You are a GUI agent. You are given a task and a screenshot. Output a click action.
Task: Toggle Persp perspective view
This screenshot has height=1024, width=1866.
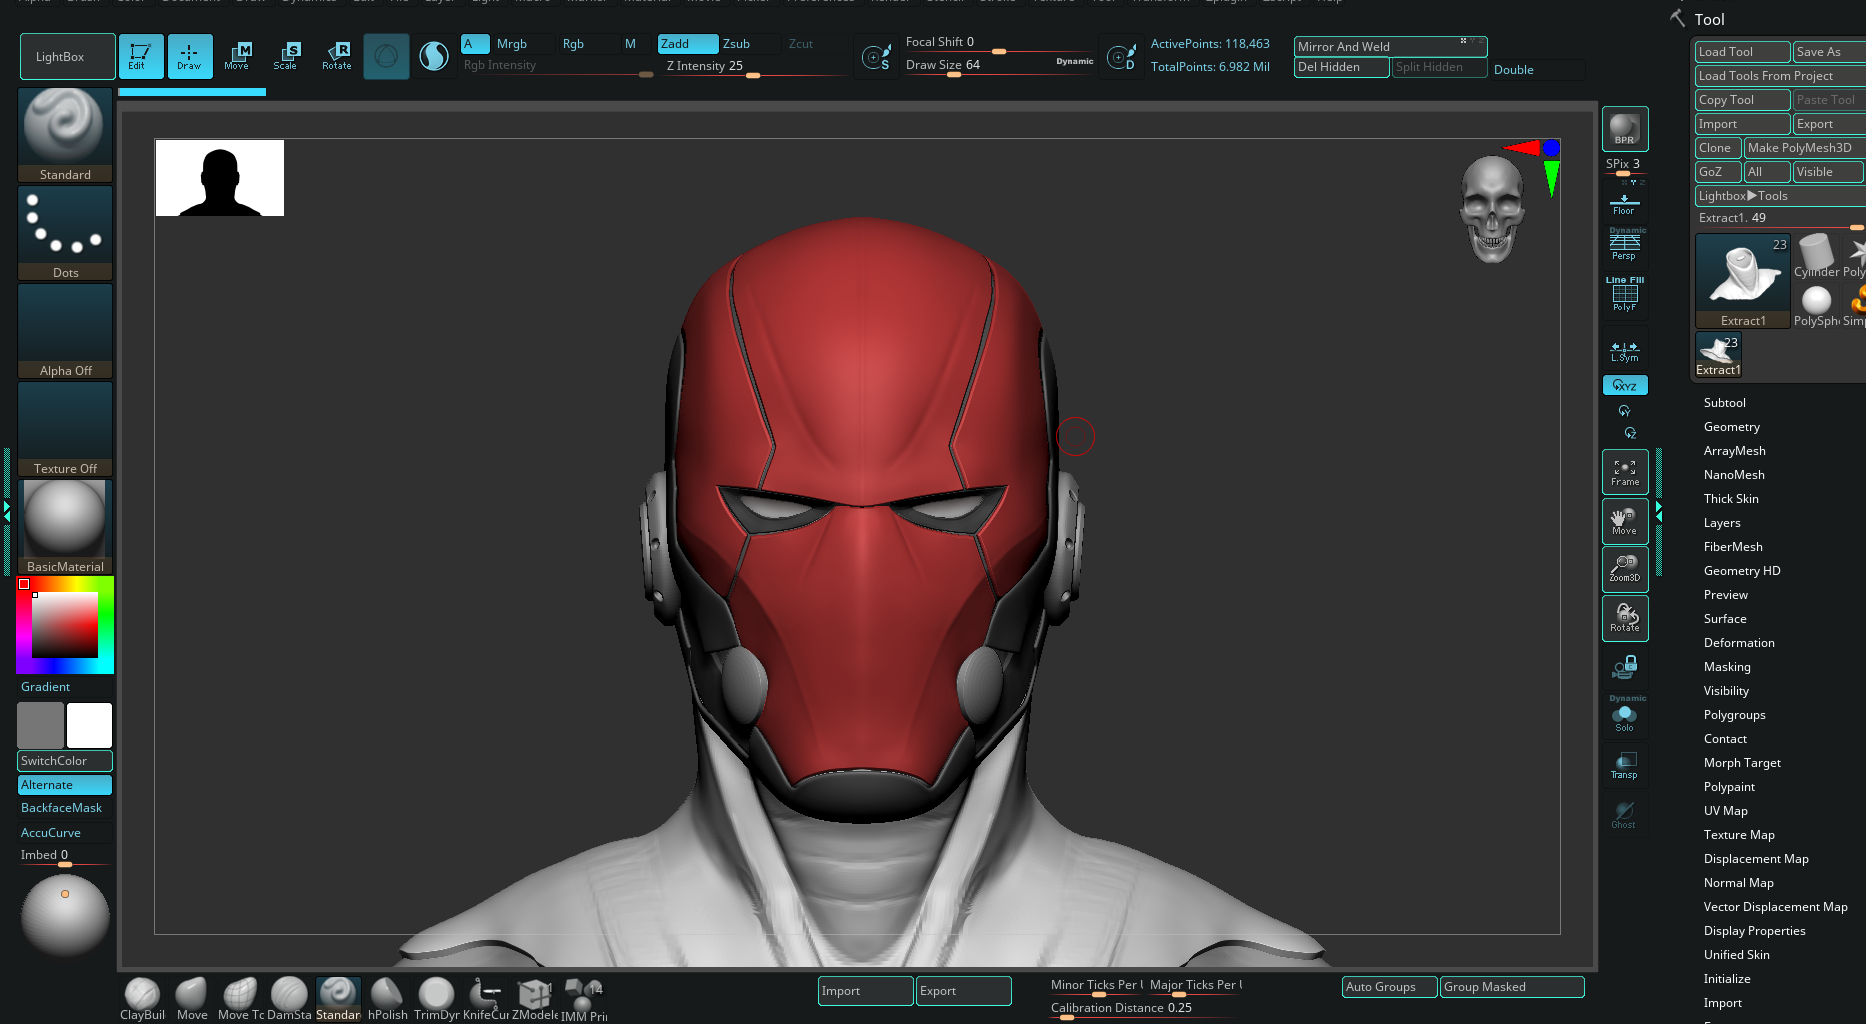tap(1624, 246)
